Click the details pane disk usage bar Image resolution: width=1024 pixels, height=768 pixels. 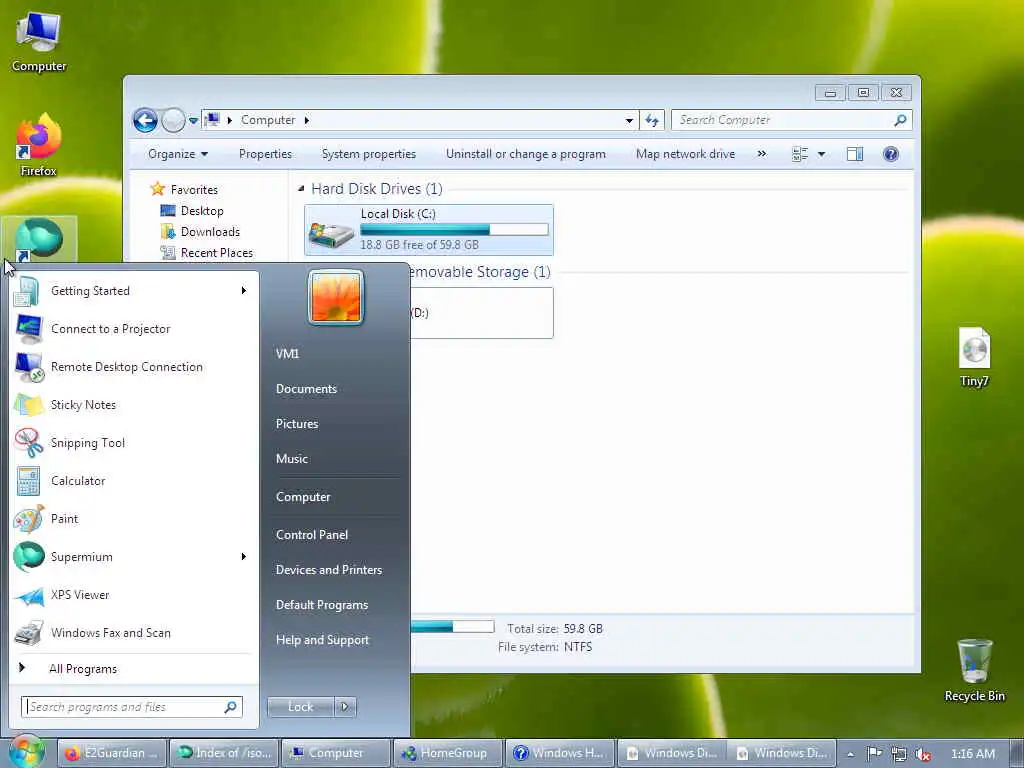(452, 626)
